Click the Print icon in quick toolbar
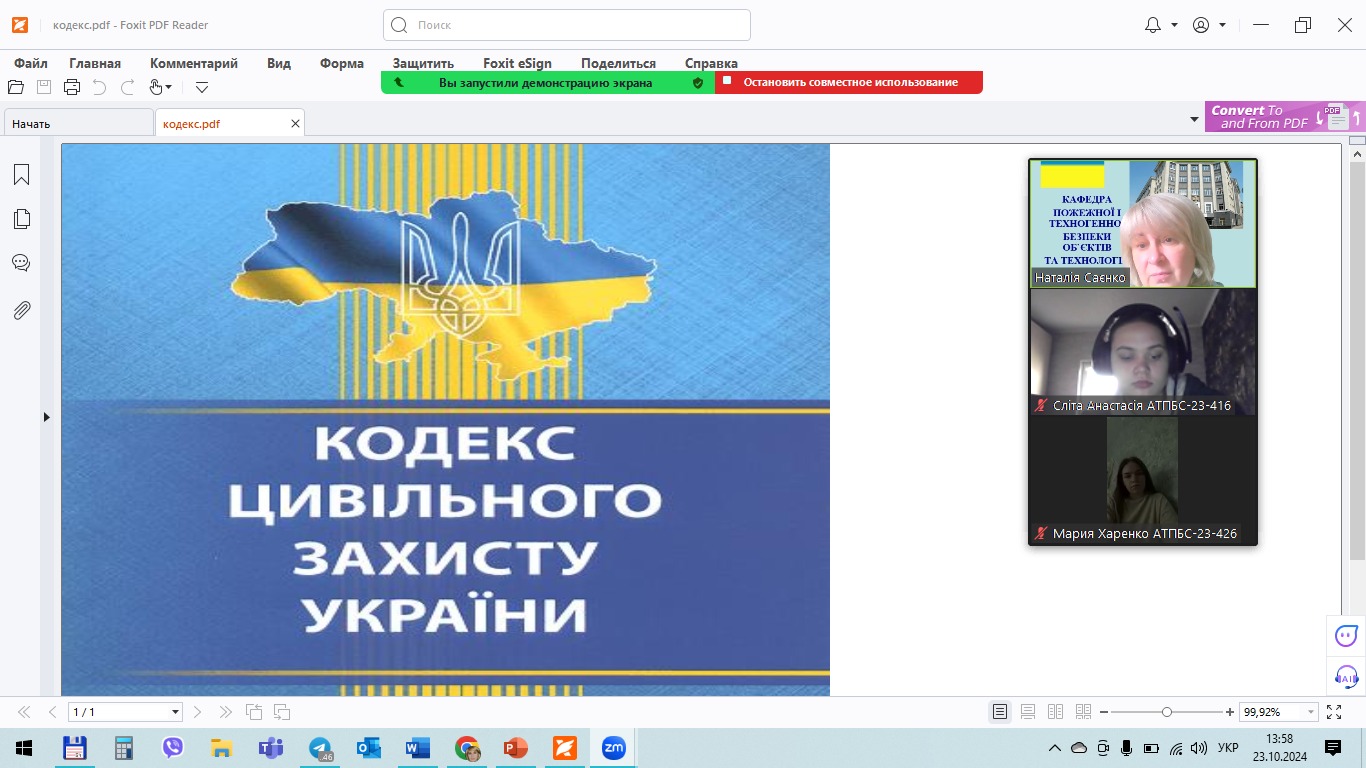Viewport: 1366px width, 768px height. pyautogui.click(x=72, y=87)
